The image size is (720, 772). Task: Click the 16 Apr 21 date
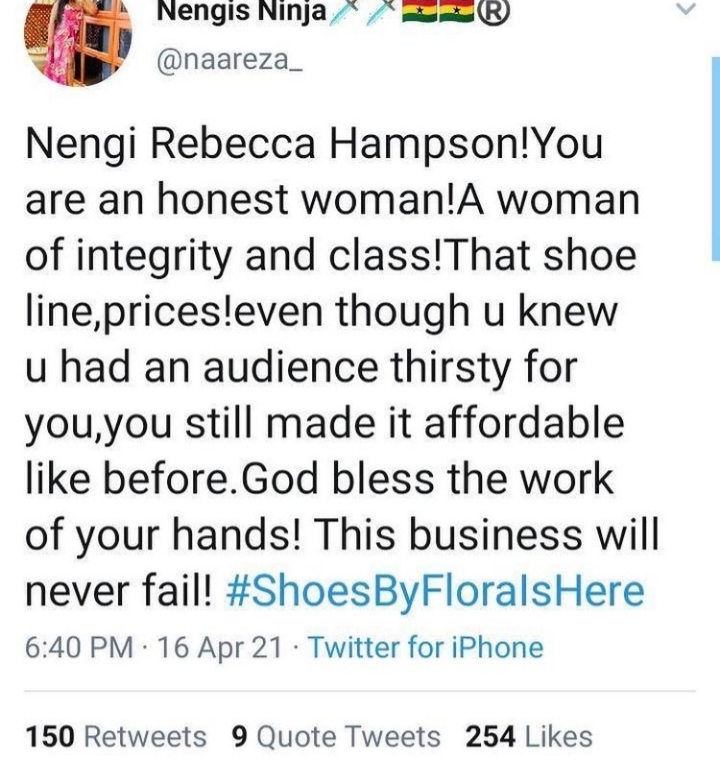219,647
